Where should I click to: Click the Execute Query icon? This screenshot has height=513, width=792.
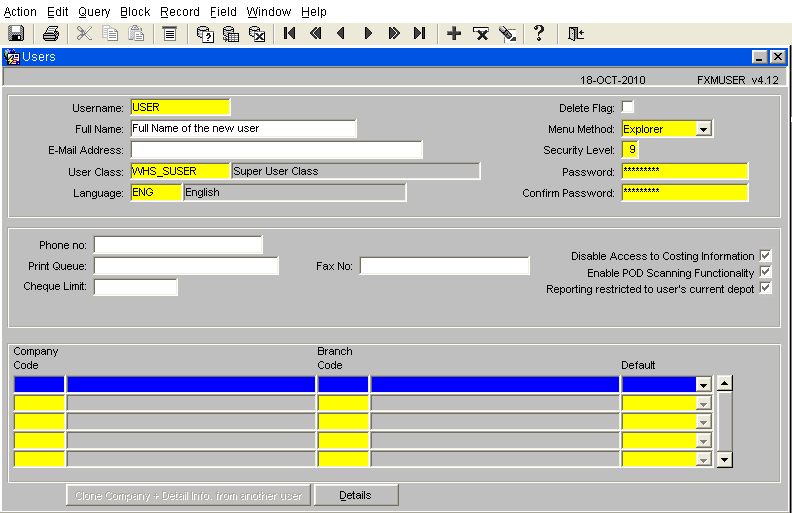click(x=231, y=33)
